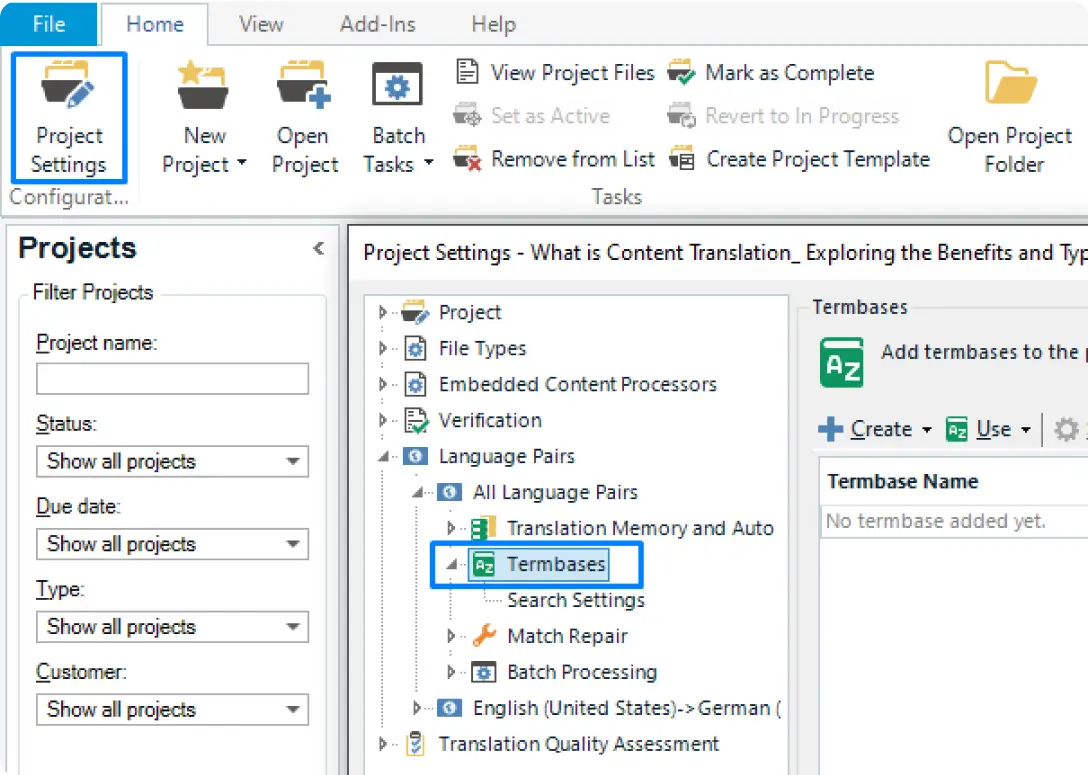Click Create Project Template
This screenshot has height=775, width=1088.
click(817, 159)
